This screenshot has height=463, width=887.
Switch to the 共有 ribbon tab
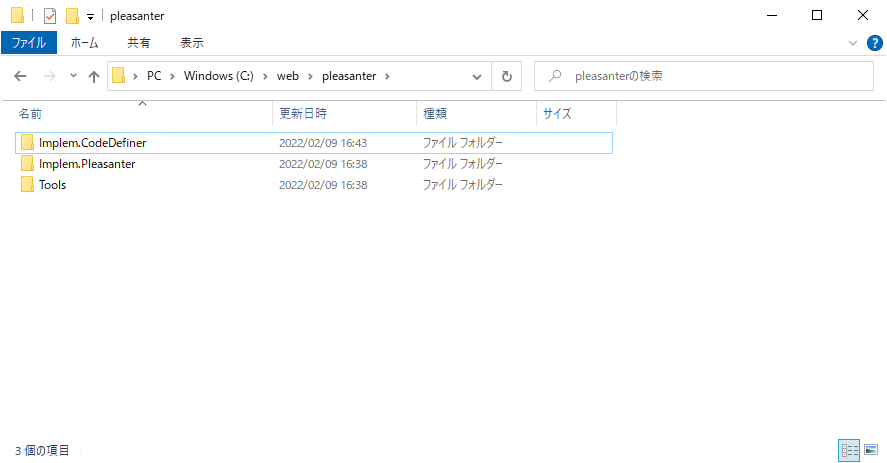coord(139,42)
